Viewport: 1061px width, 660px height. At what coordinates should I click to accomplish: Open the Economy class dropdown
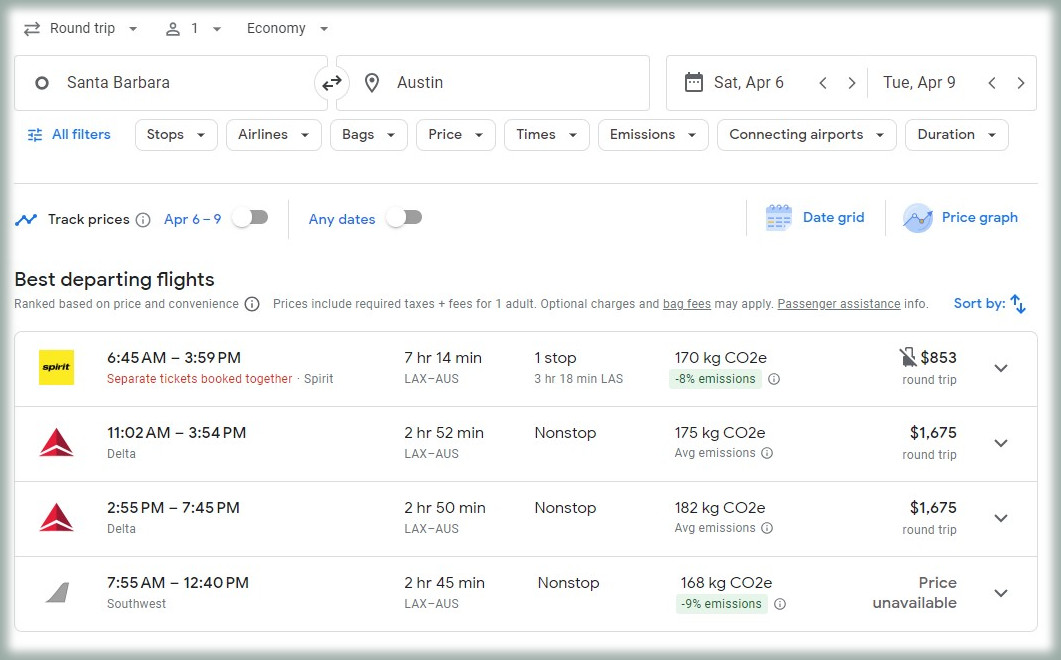pos(288,29)
